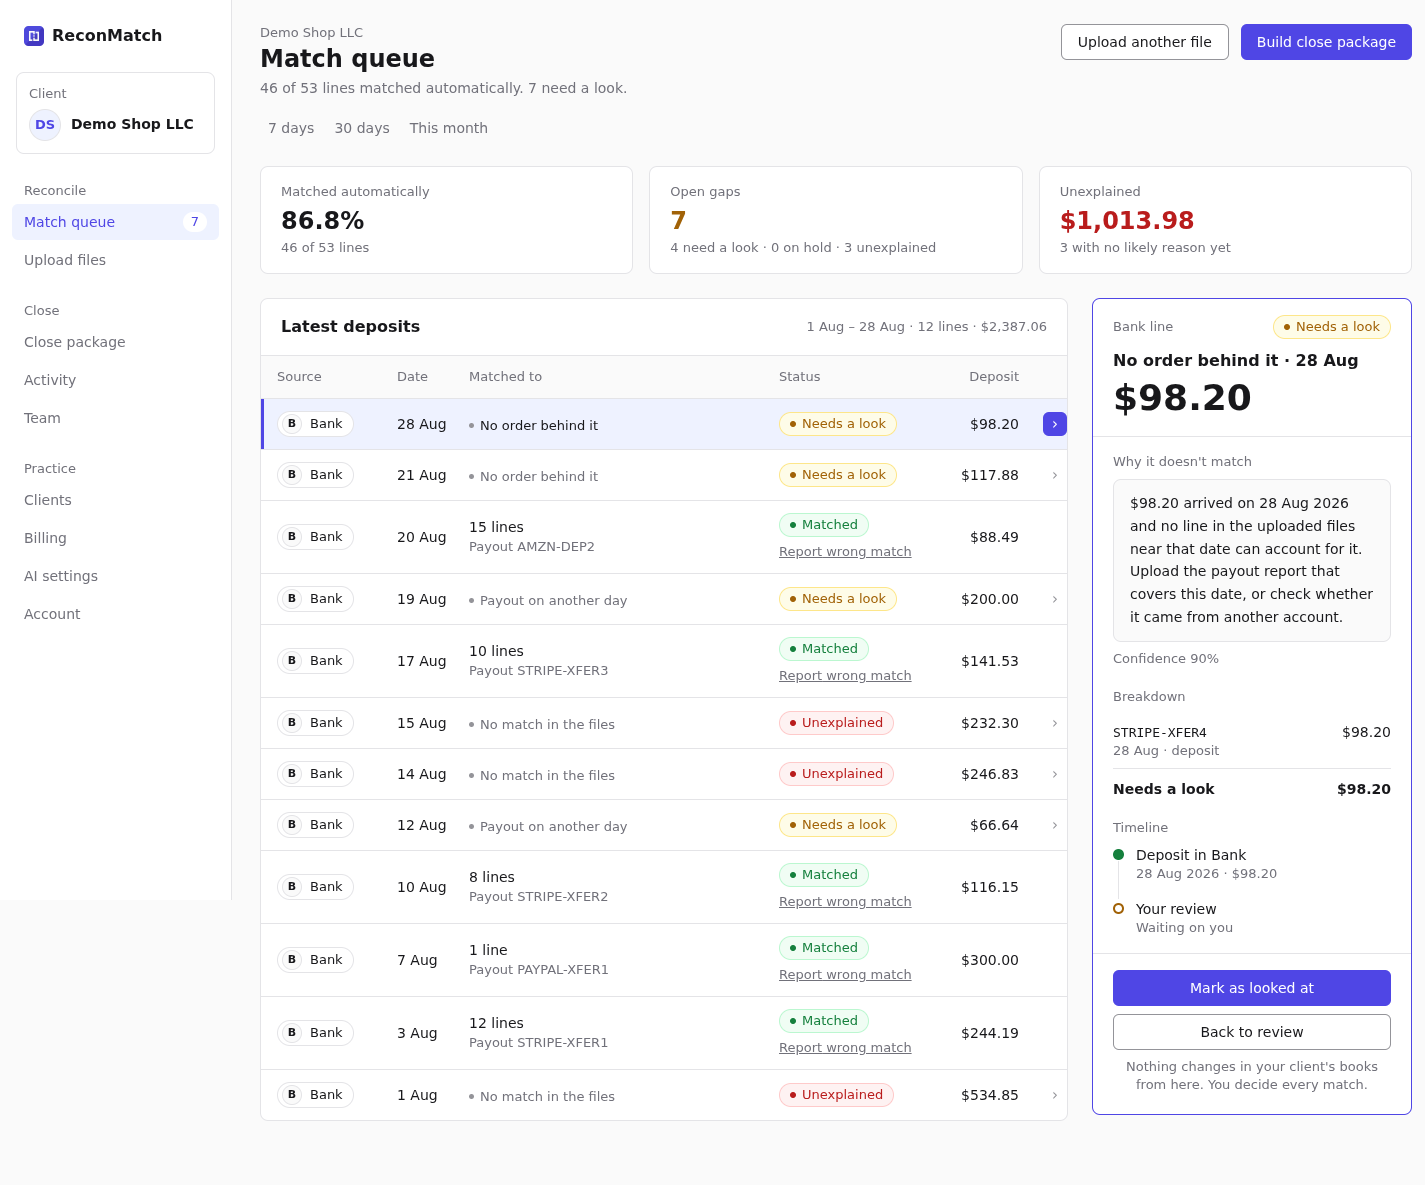Select the 7 days range tab
The image size is (1425, 1185).
click(x=291, y=128)
